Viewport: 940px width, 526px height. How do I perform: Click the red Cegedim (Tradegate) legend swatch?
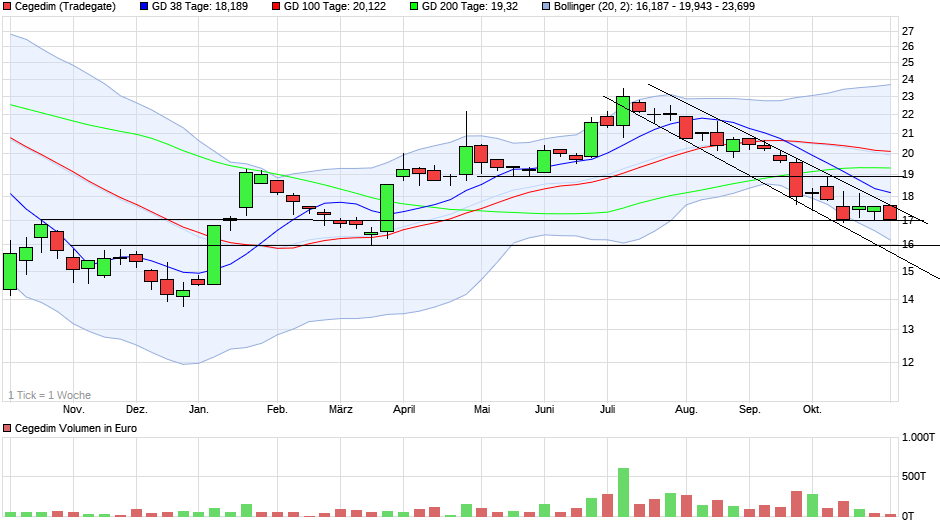(7, 7)
